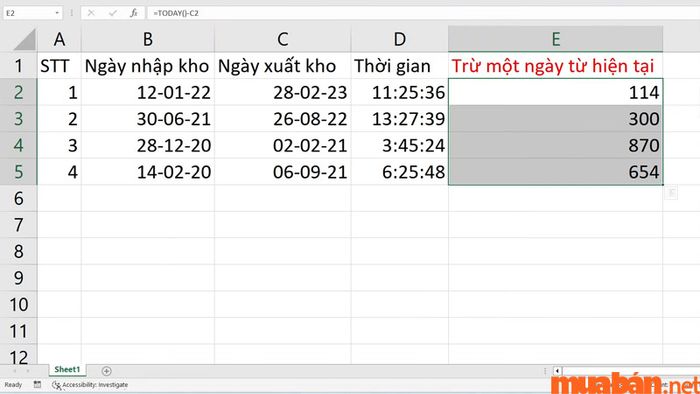Click cell 'Ngày xuất kho'
This screenshot has width=700, height=394.
tap(283, 66)
